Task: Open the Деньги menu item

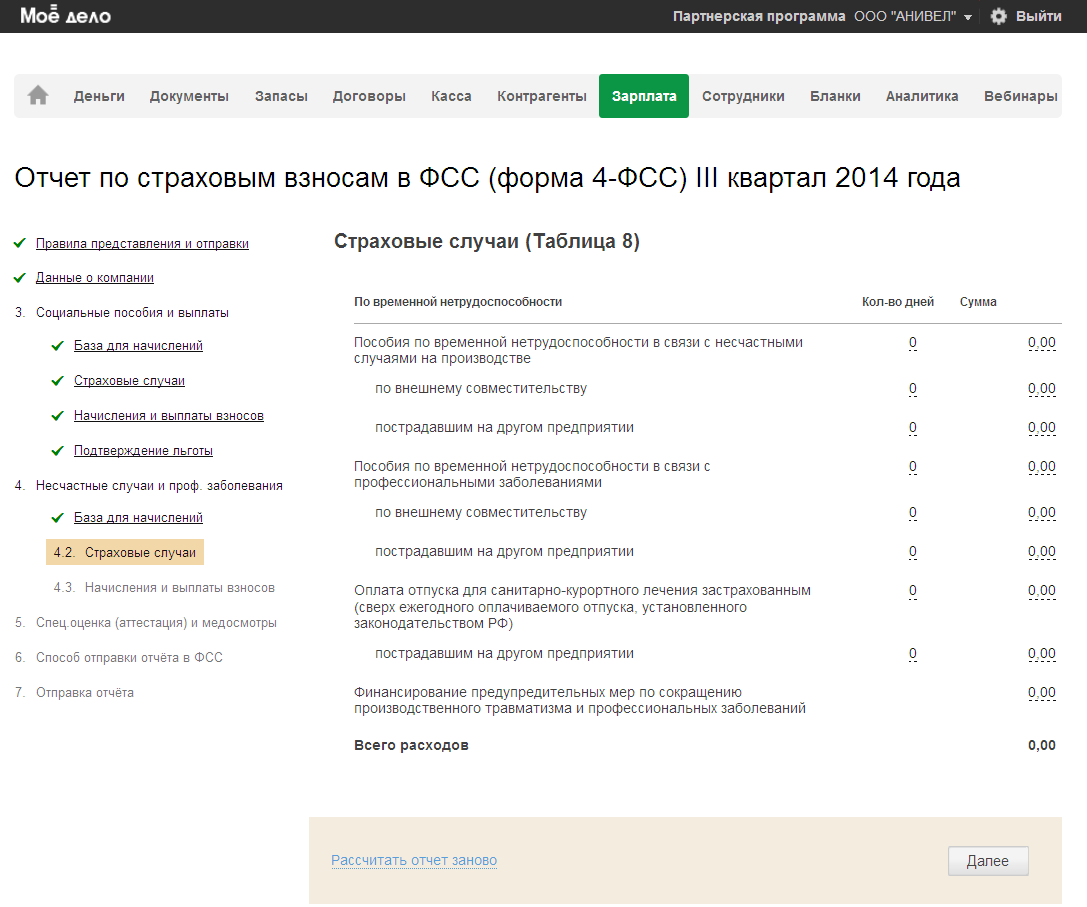Action: [99, 96]
